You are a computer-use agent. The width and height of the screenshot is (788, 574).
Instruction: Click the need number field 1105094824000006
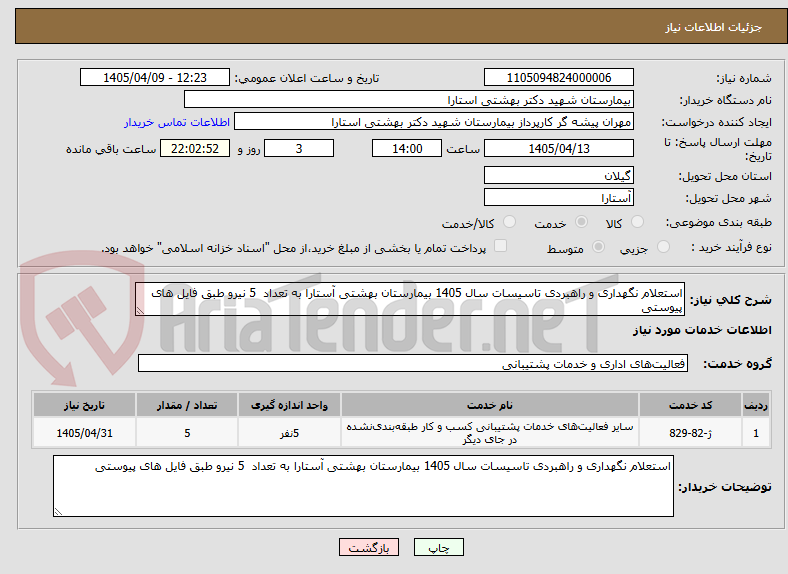tap(559, 77)
